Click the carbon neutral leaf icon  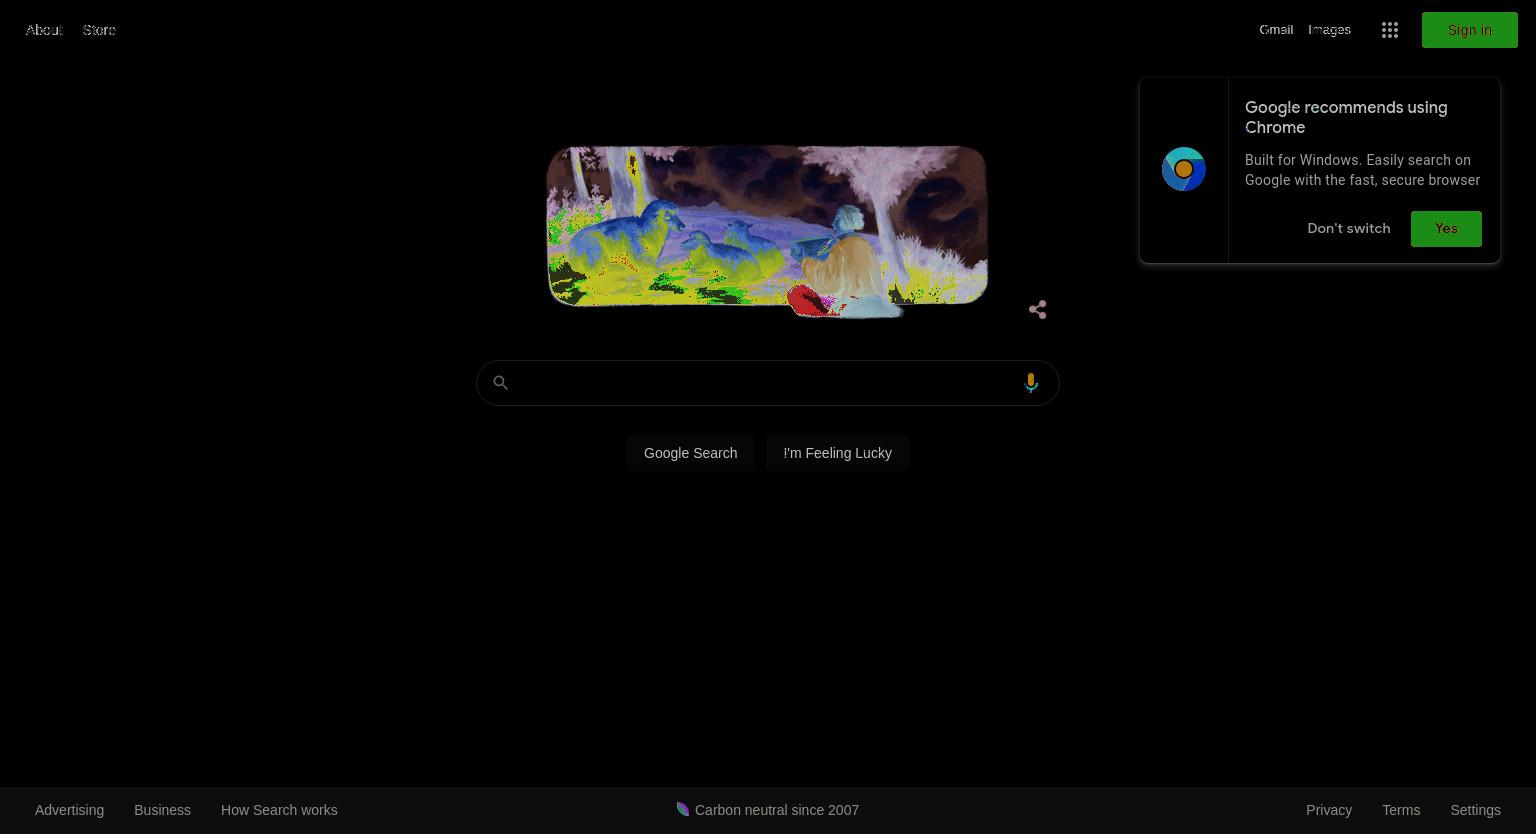(x=683, y=809)
